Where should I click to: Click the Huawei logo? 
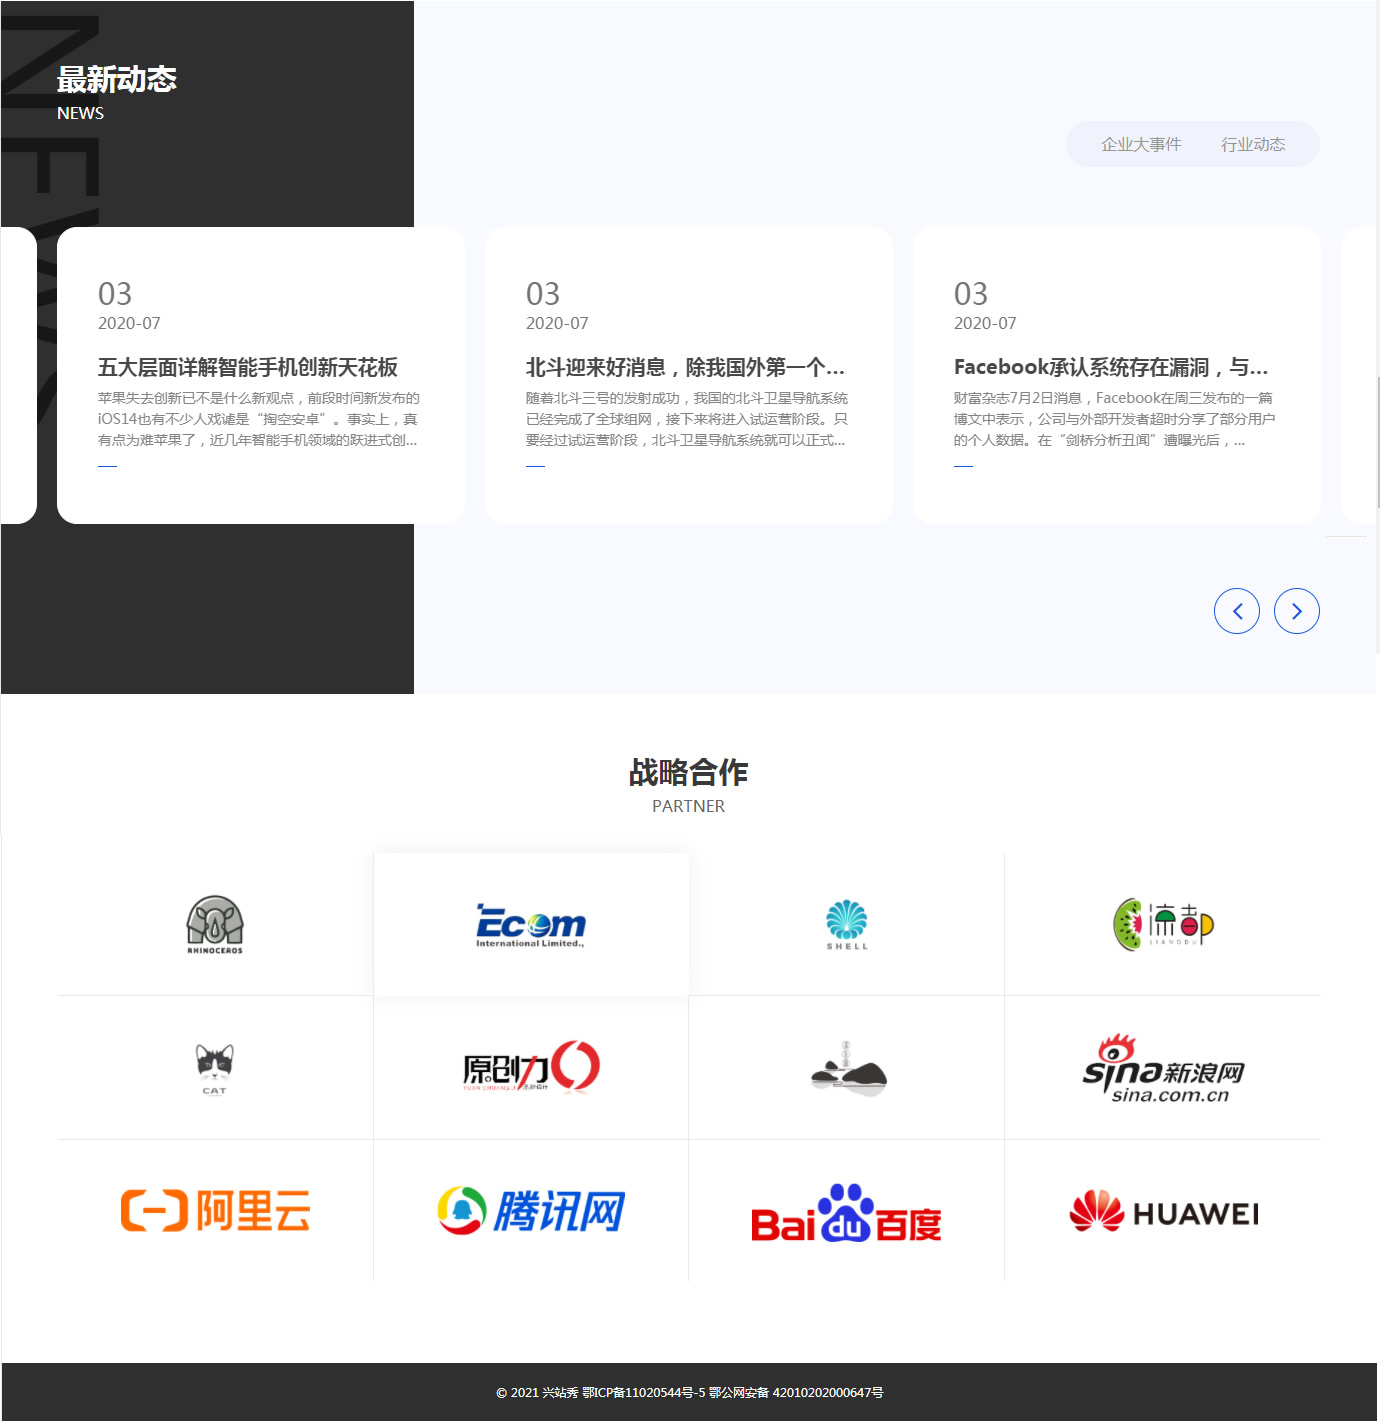1163,1212
